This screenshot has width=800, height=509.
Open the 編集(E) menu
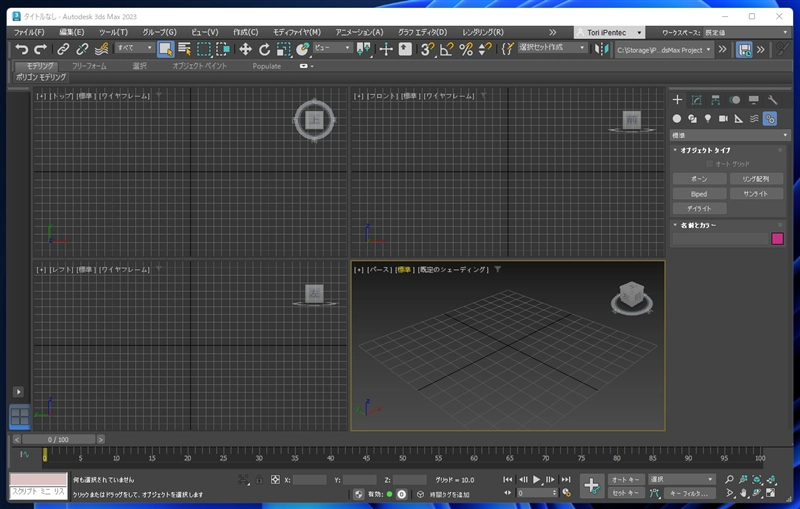[72, 32]
